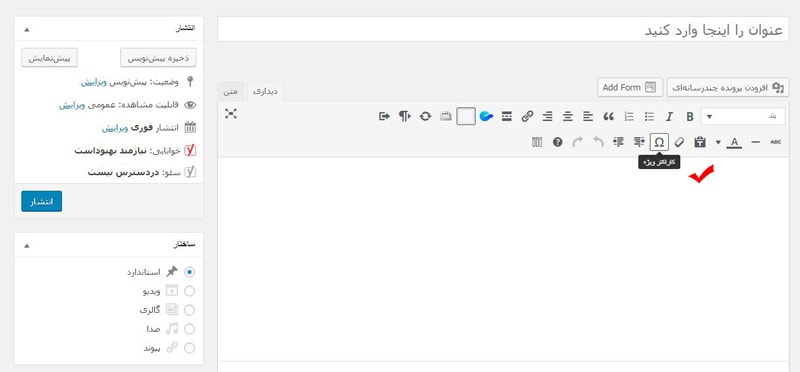
Task: Select استاندارد post format
Action: coord(190,272)
